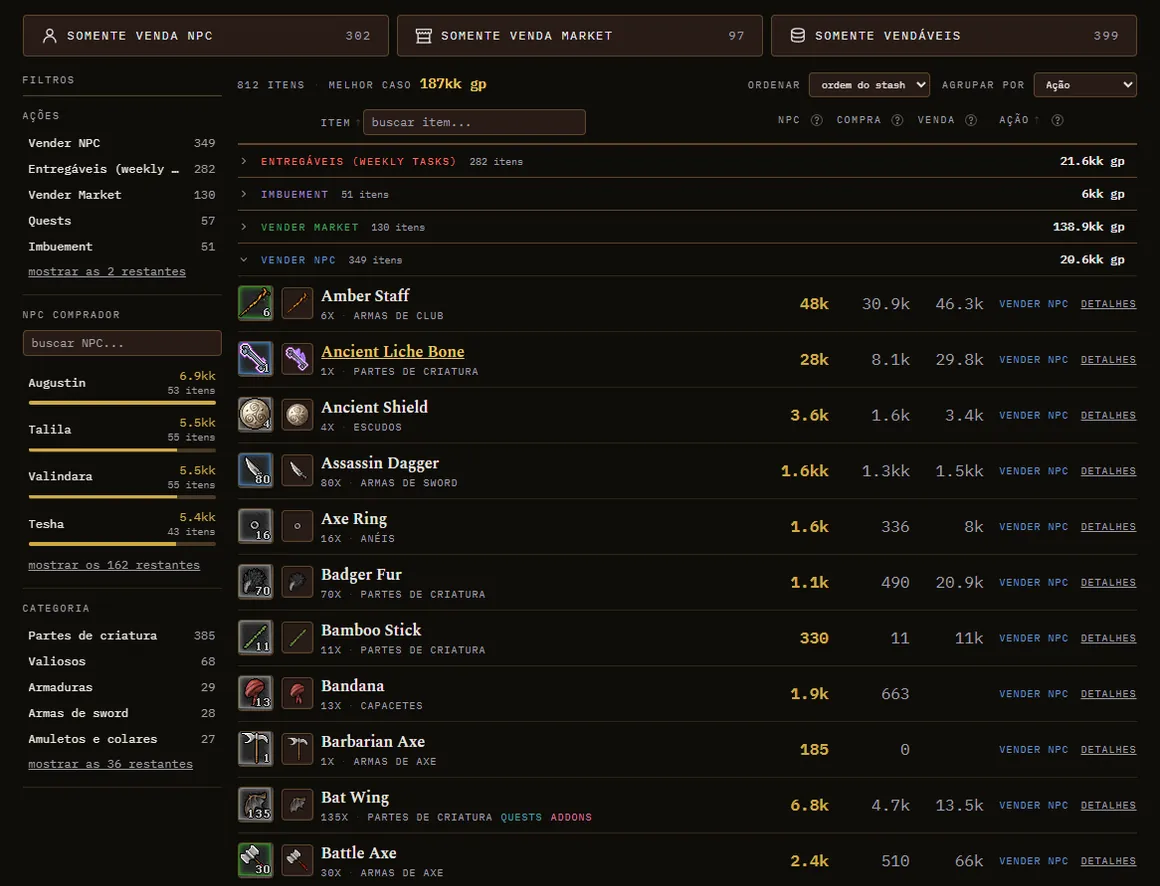Click the small Assassin Dagger item icon
Screen dimensions: 1160x886
point(297,470)
